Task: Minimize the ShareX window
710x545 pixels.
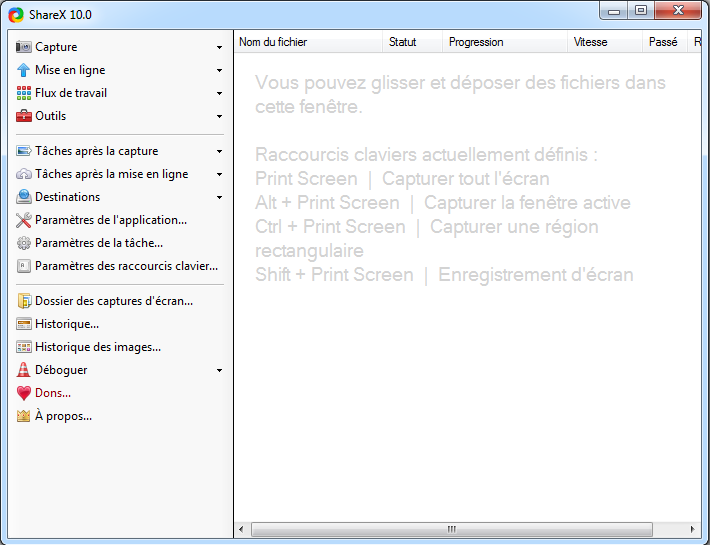Action: tap(614, 11)
